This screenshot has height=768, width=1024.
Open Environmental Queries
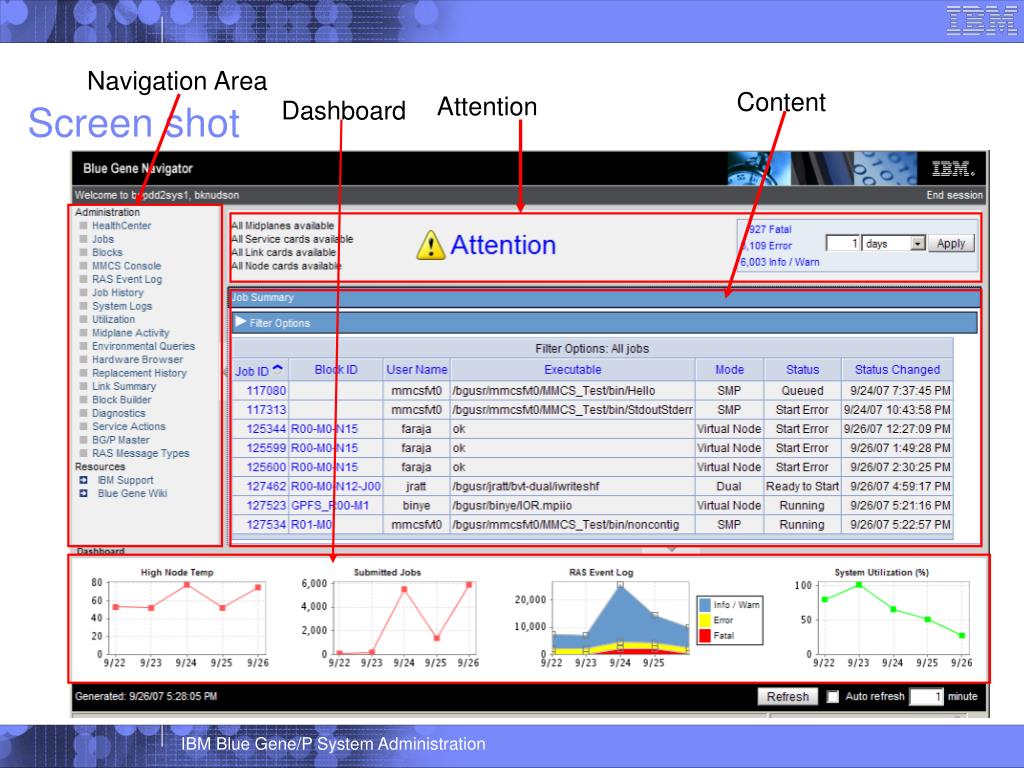(x=143, y=346)
